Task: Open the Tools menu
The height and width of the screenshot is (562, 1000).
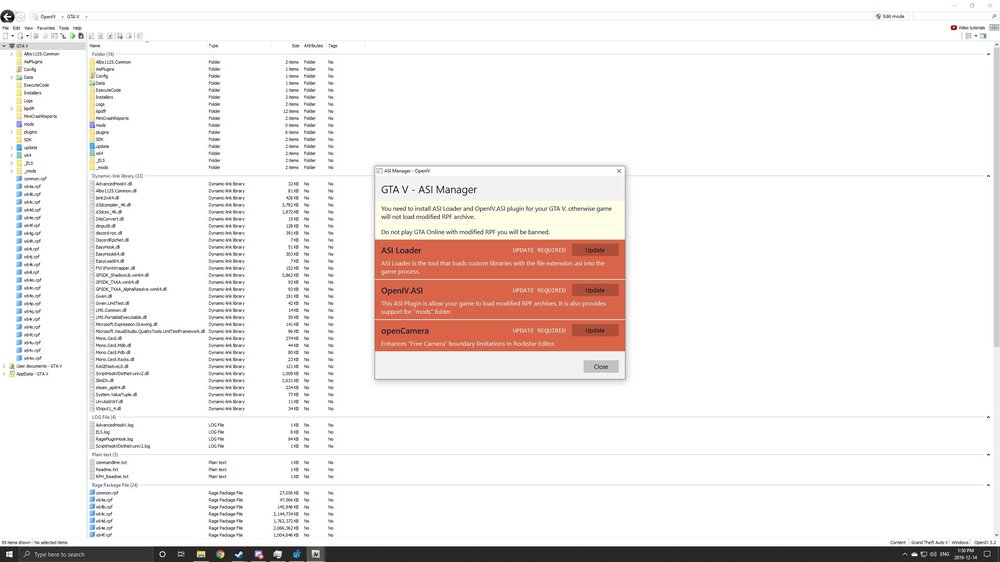Action: tap(64, 28)
